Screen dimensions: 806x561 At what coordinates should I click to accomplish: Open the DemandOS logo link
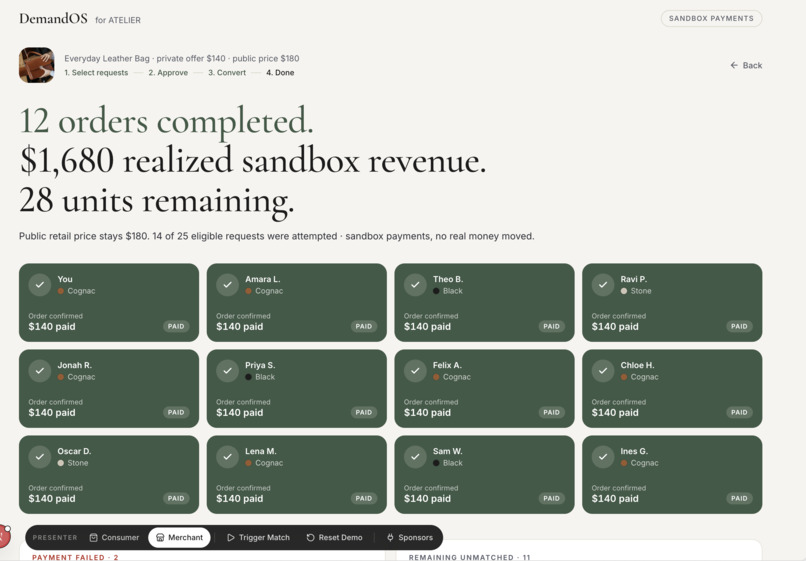[x=53, y=19]
